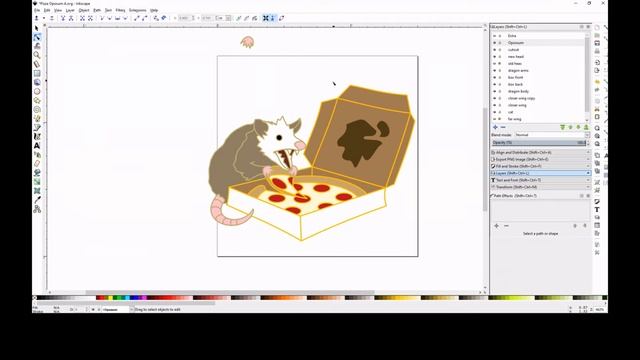Expand the Transform panel
The height and width of the screenshot is (360, 640).
point(541,187)
